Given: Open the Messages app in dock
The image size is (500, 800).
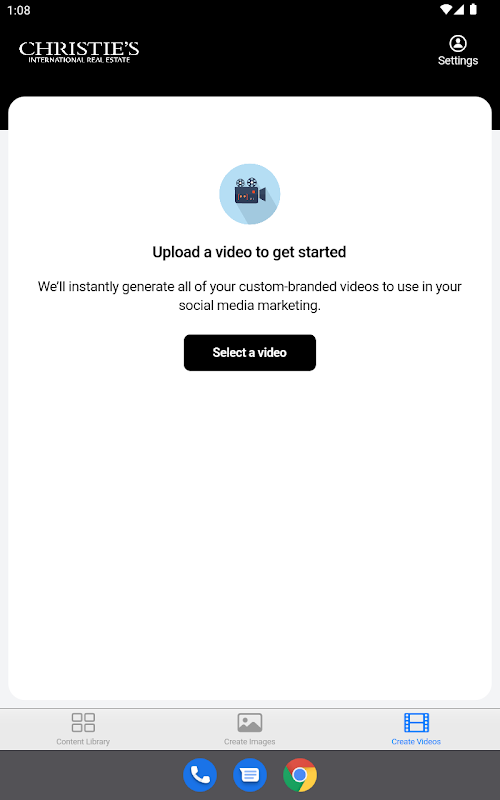Looking at the screenshot, I should (249, 775).
